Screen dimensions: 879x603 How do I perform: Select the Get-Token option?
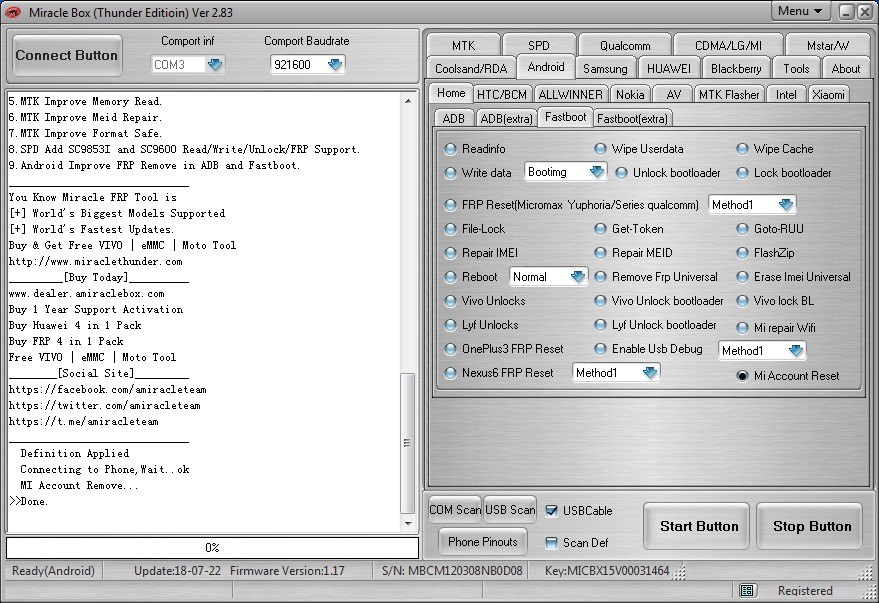coord(600,229)
